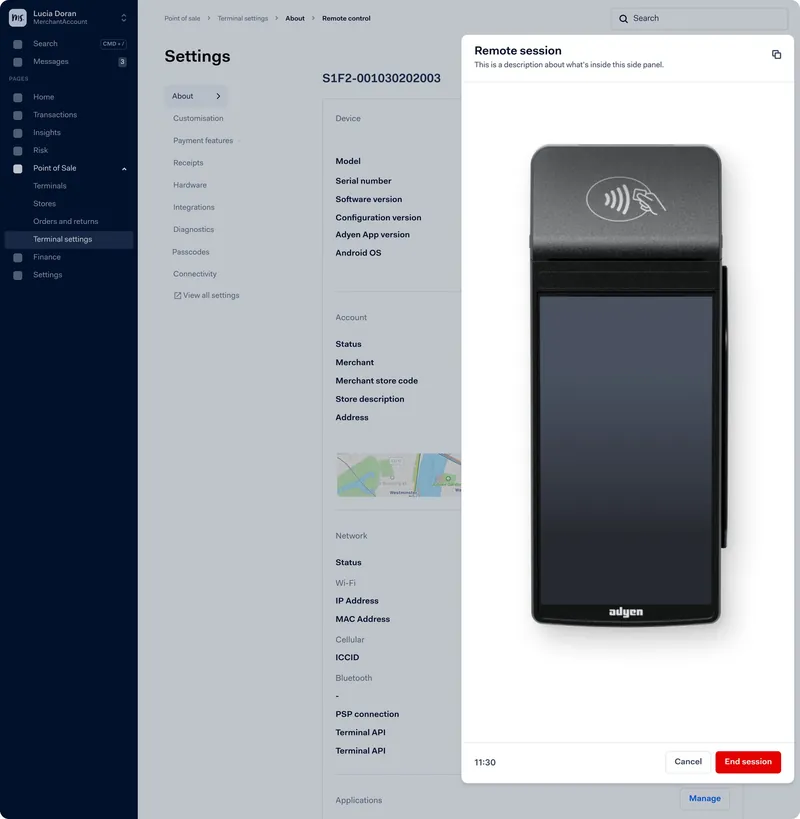Click the contactless symbol on terminal image

[x=626, y=199]
